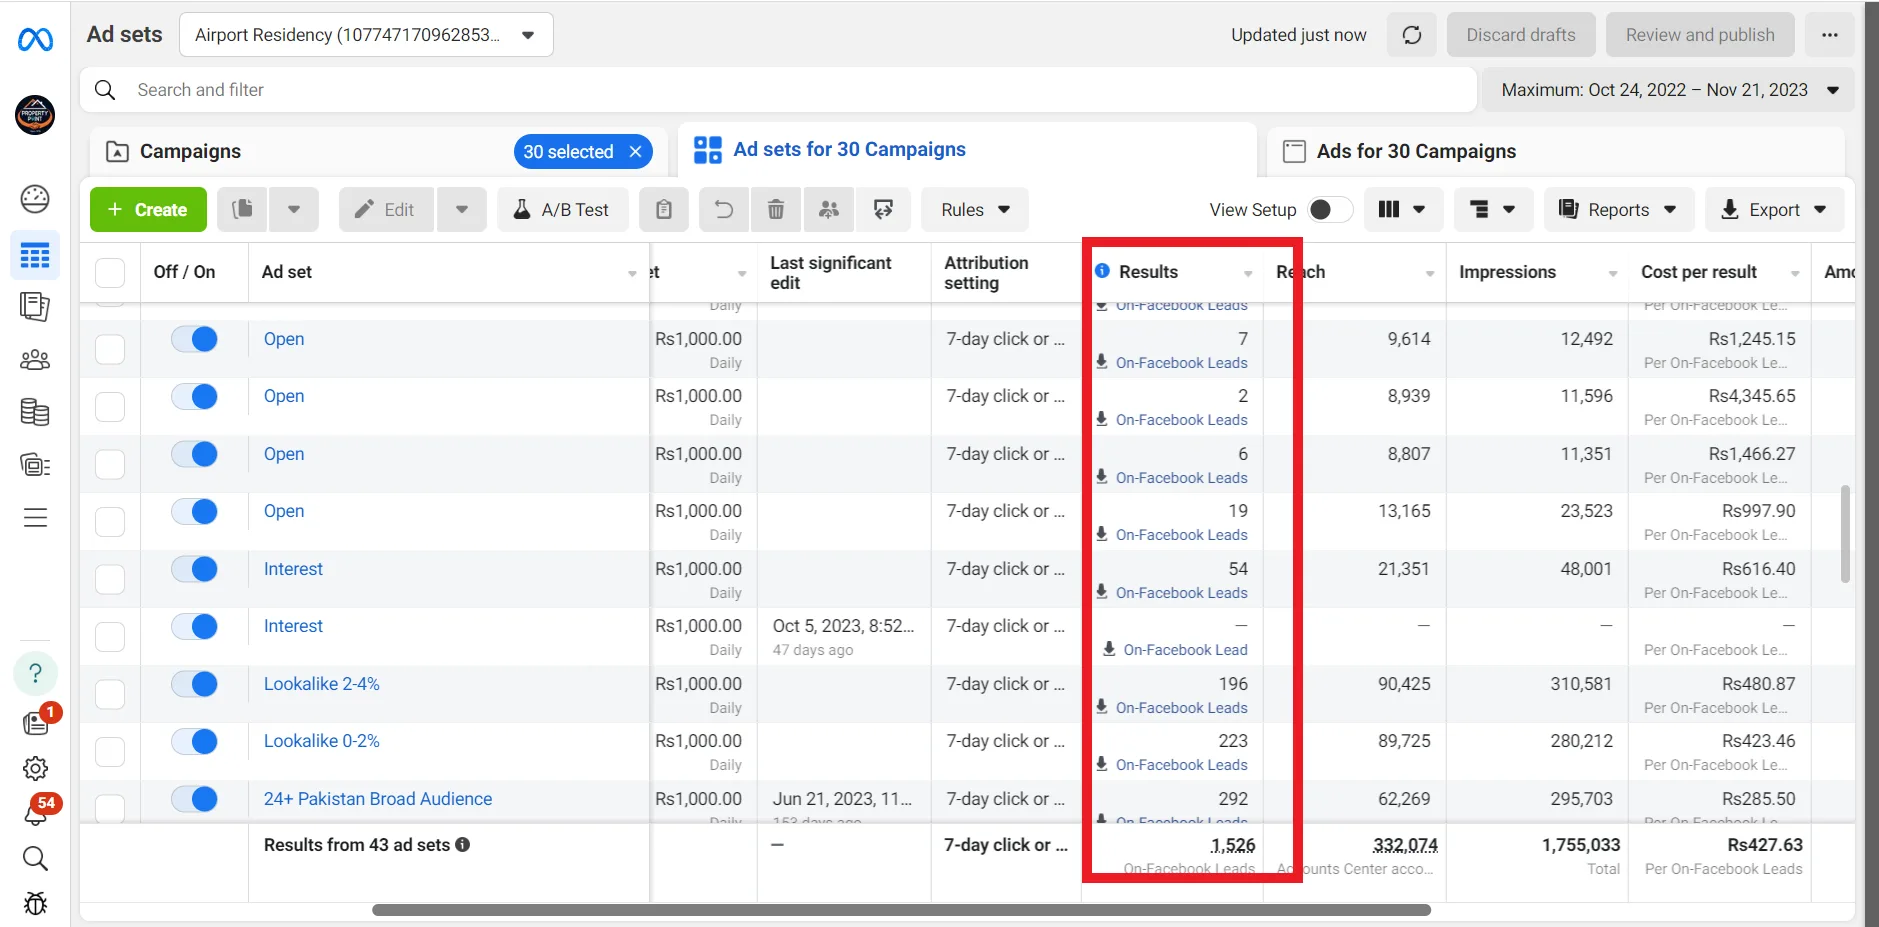1879x927 pixels.
Task: Check the box for Lookalike 0-2% row
Action: (x=110, y=751)
